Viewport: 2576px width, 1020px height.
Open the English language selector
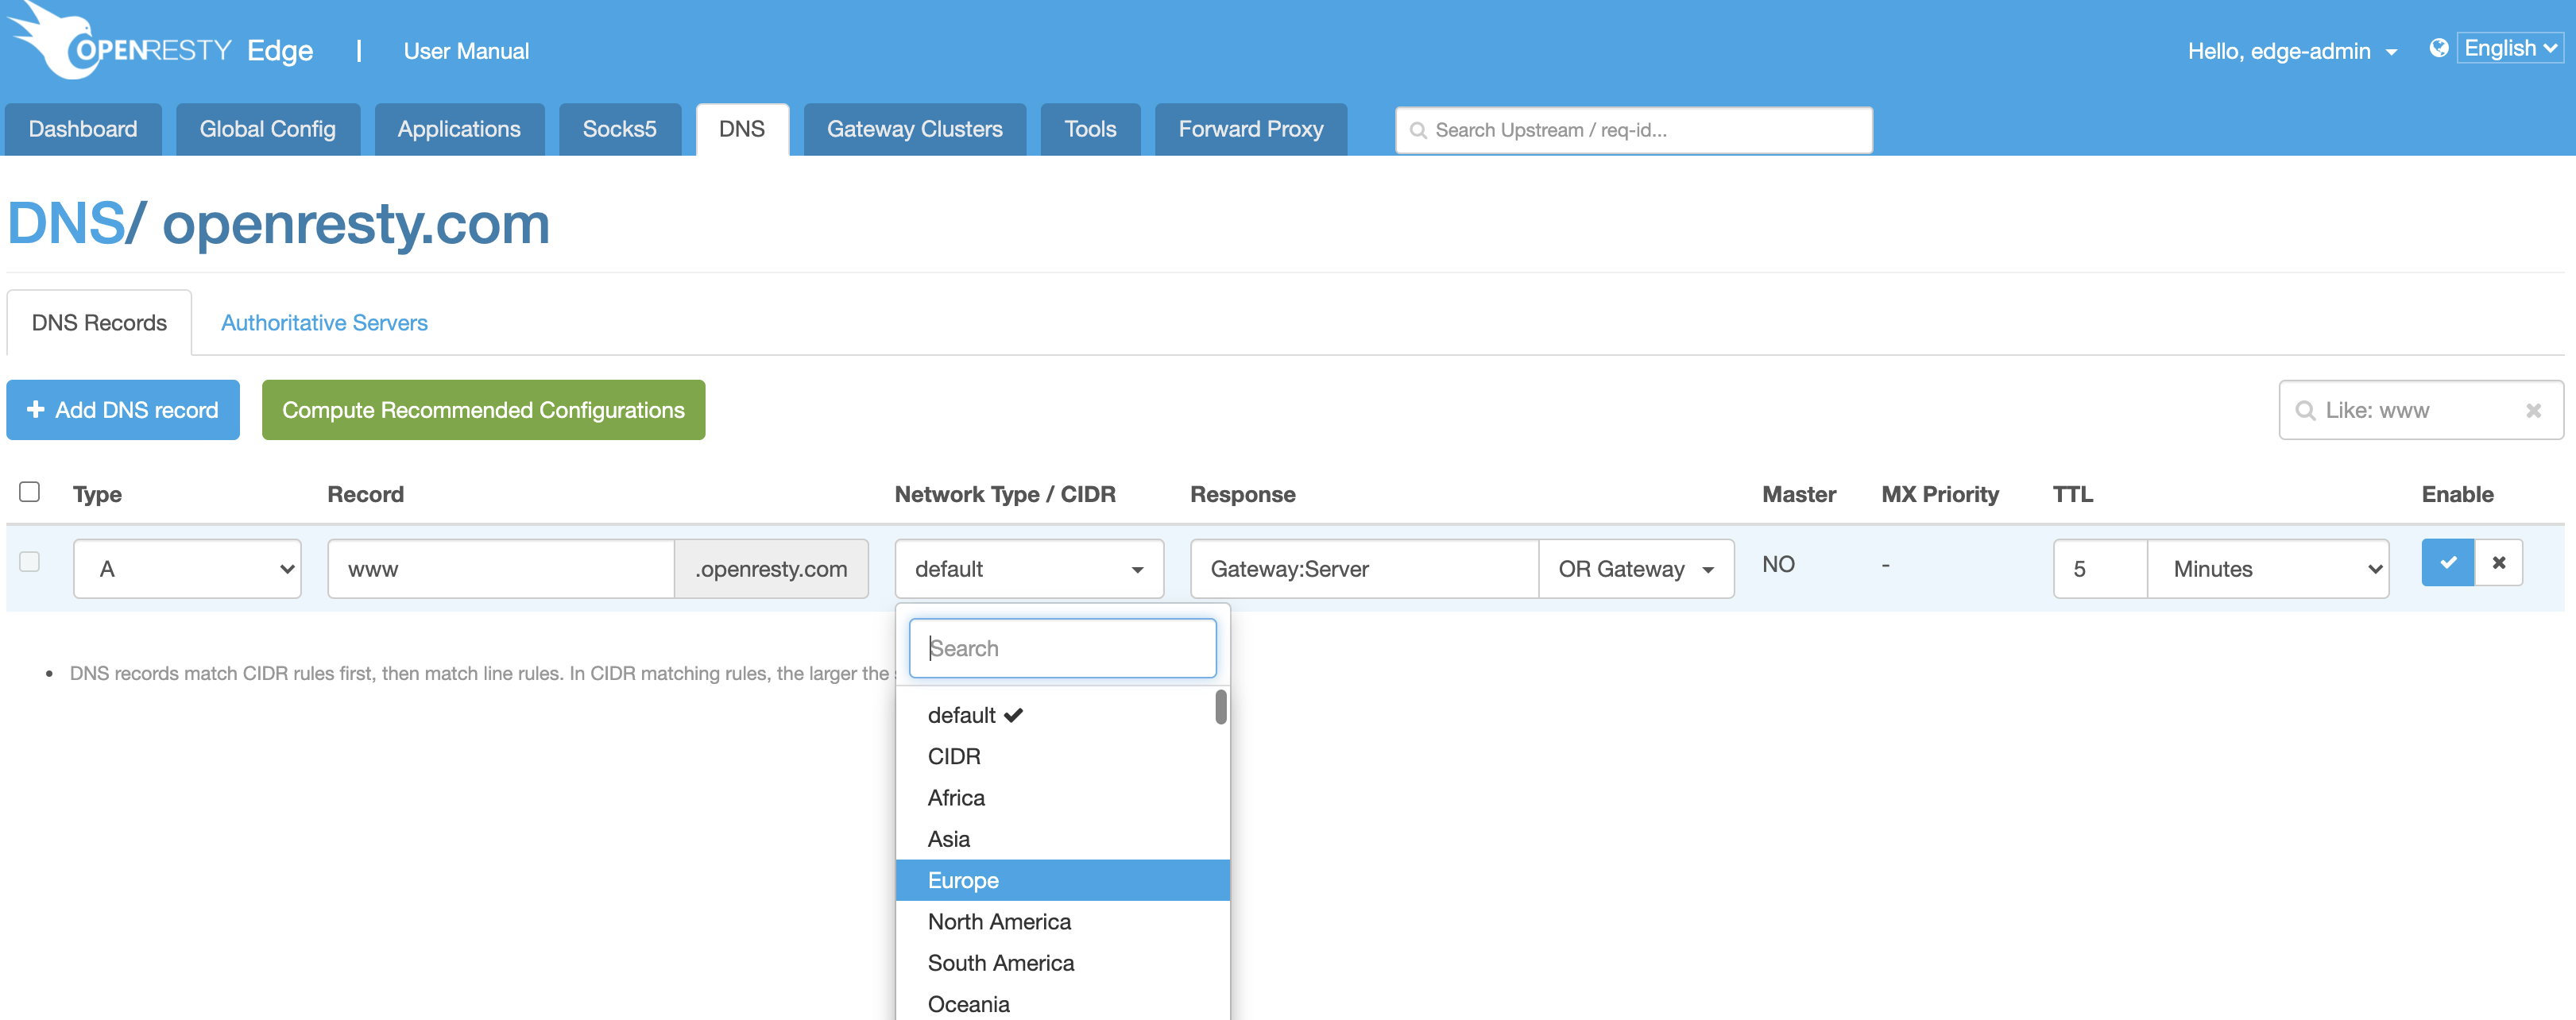(x=2510, y=48)
